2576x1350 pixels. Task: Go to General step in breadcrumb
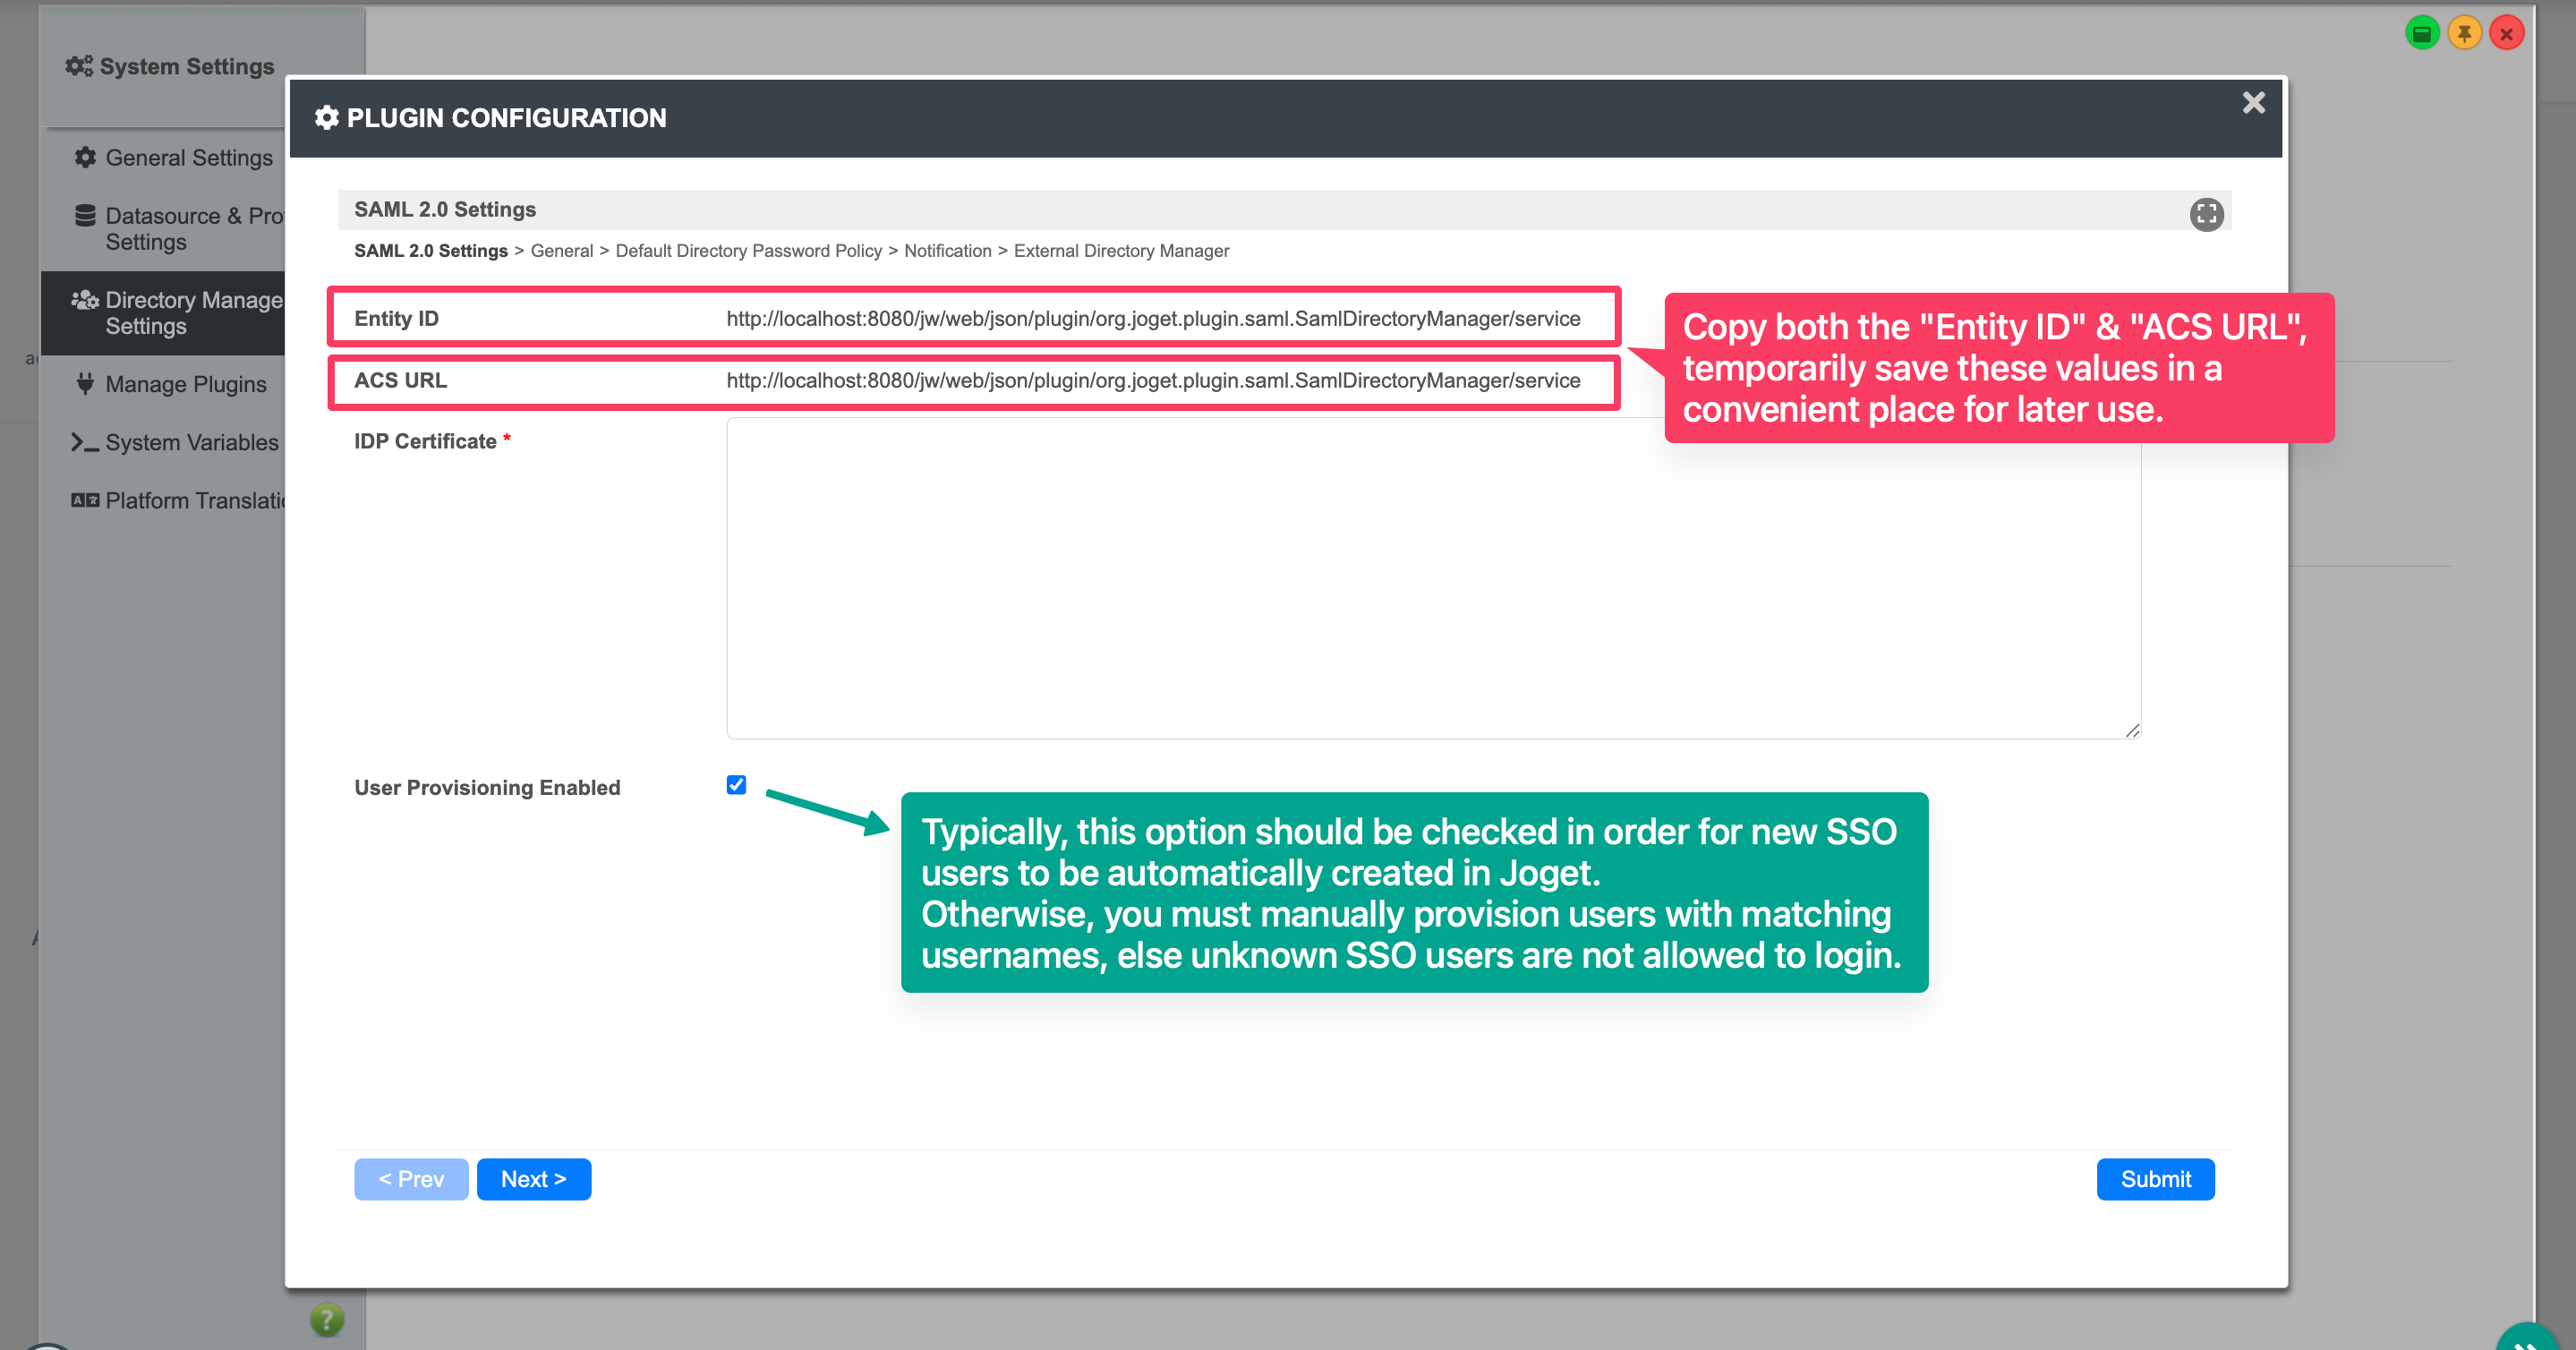click(561, 251)
